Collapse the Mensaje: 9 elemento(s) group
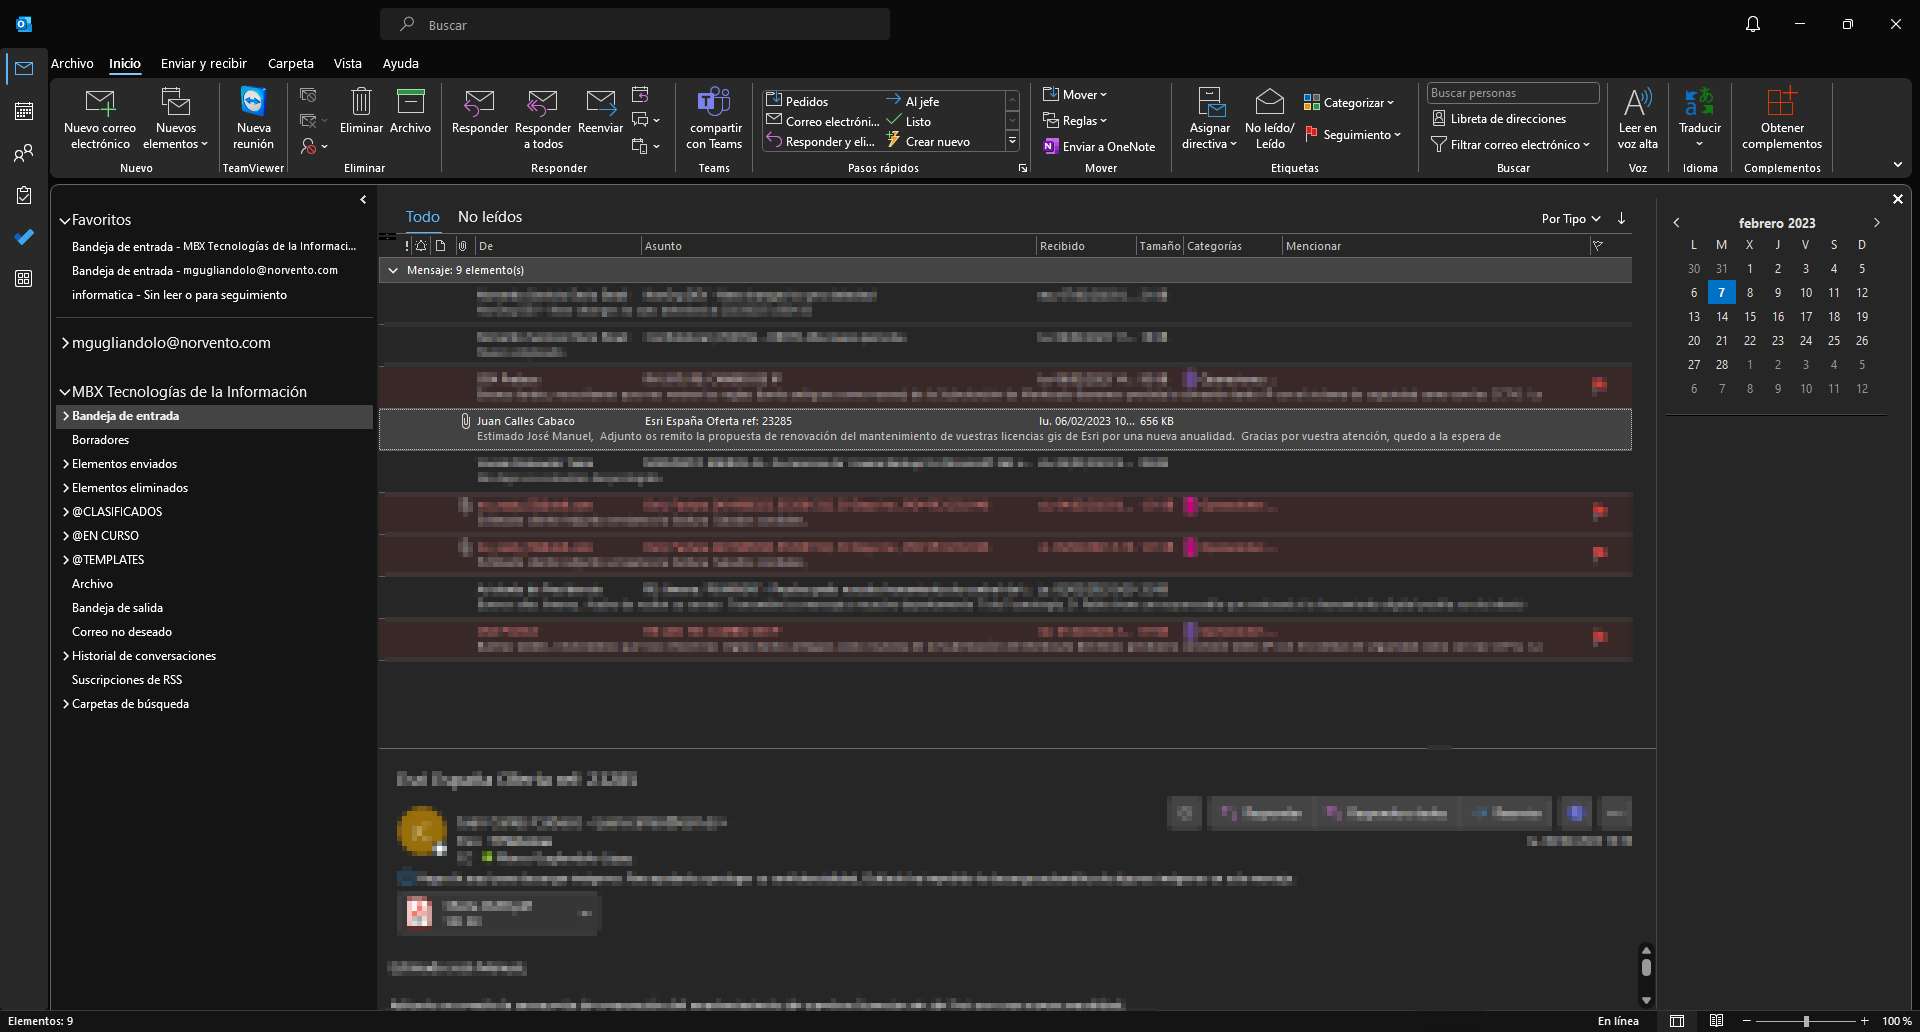The image size is (1920, 1032). coord(392,270)
